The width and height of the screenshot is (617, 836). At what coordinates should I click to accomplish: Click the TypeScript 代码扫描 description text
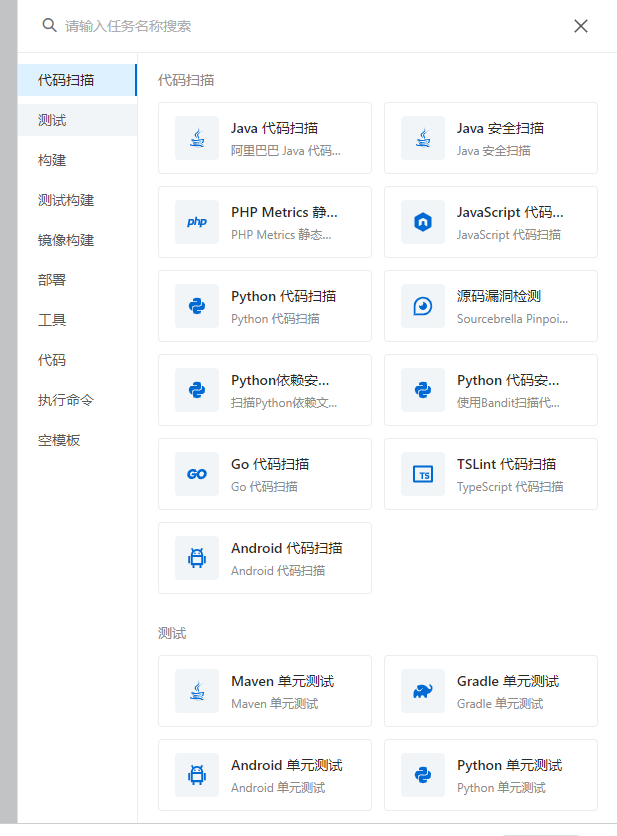coord(510,487)
